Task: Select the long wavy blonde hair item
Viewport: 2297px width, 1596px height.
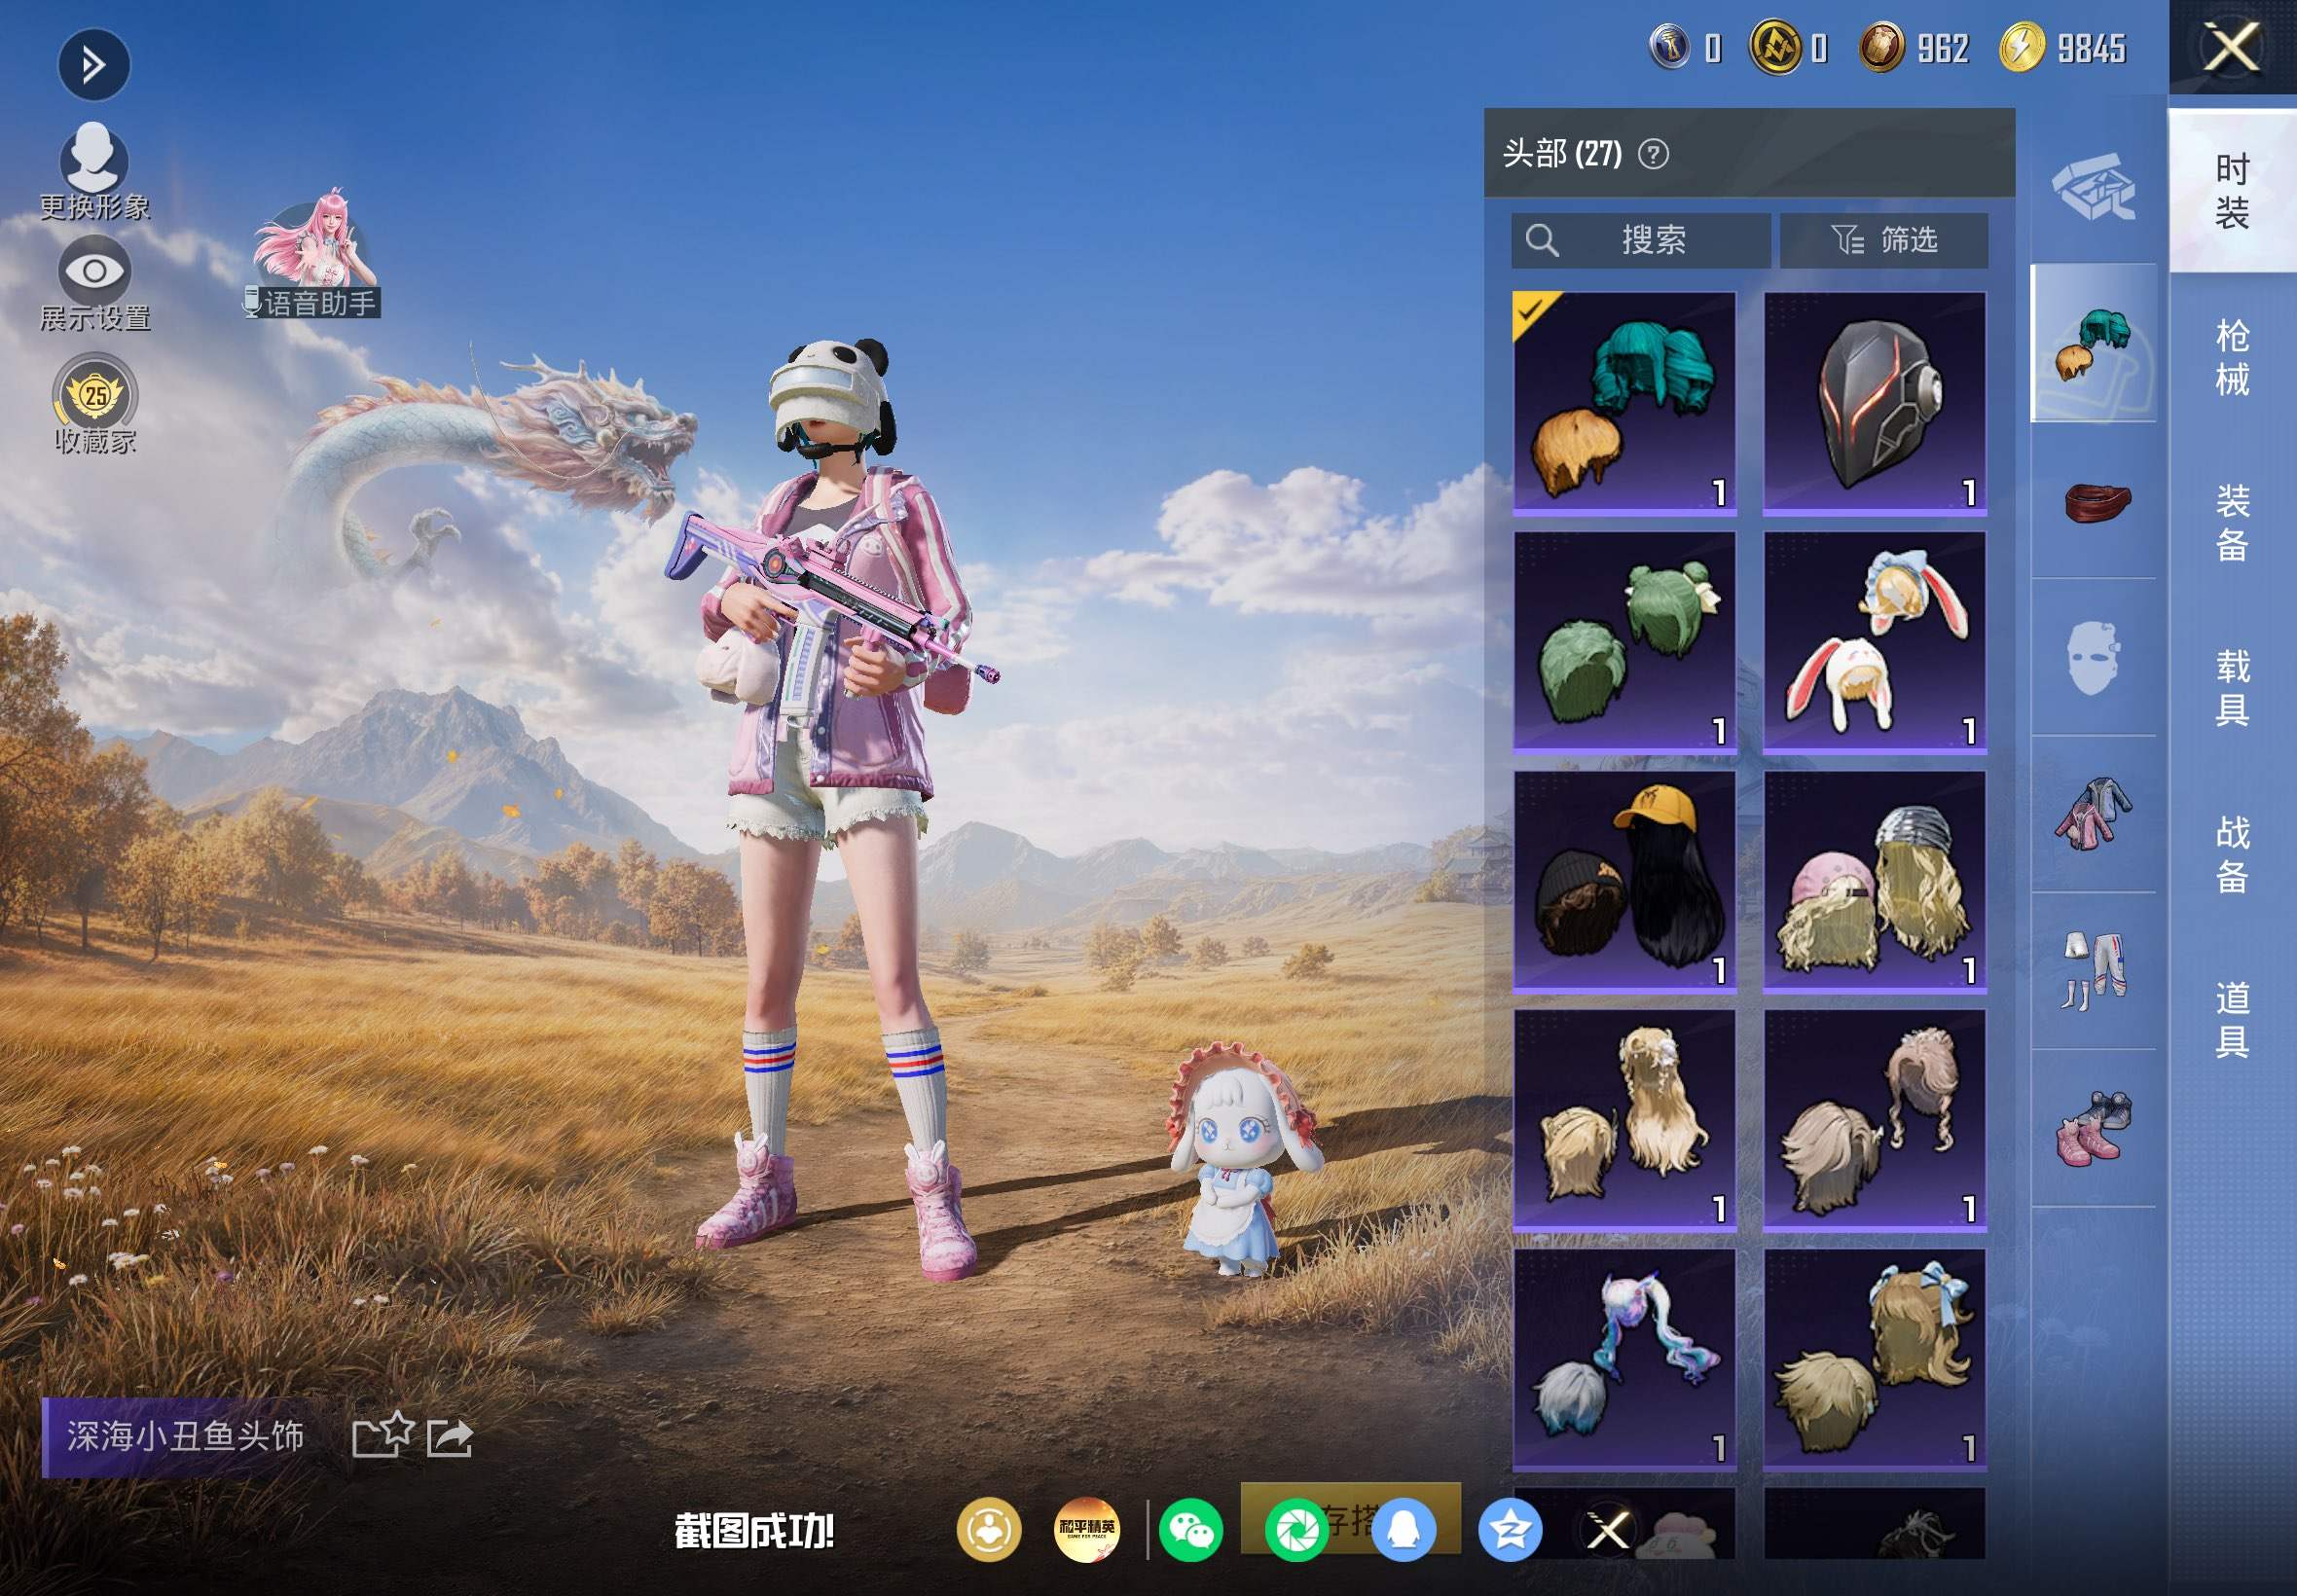Action: tap(1624, 1120)
